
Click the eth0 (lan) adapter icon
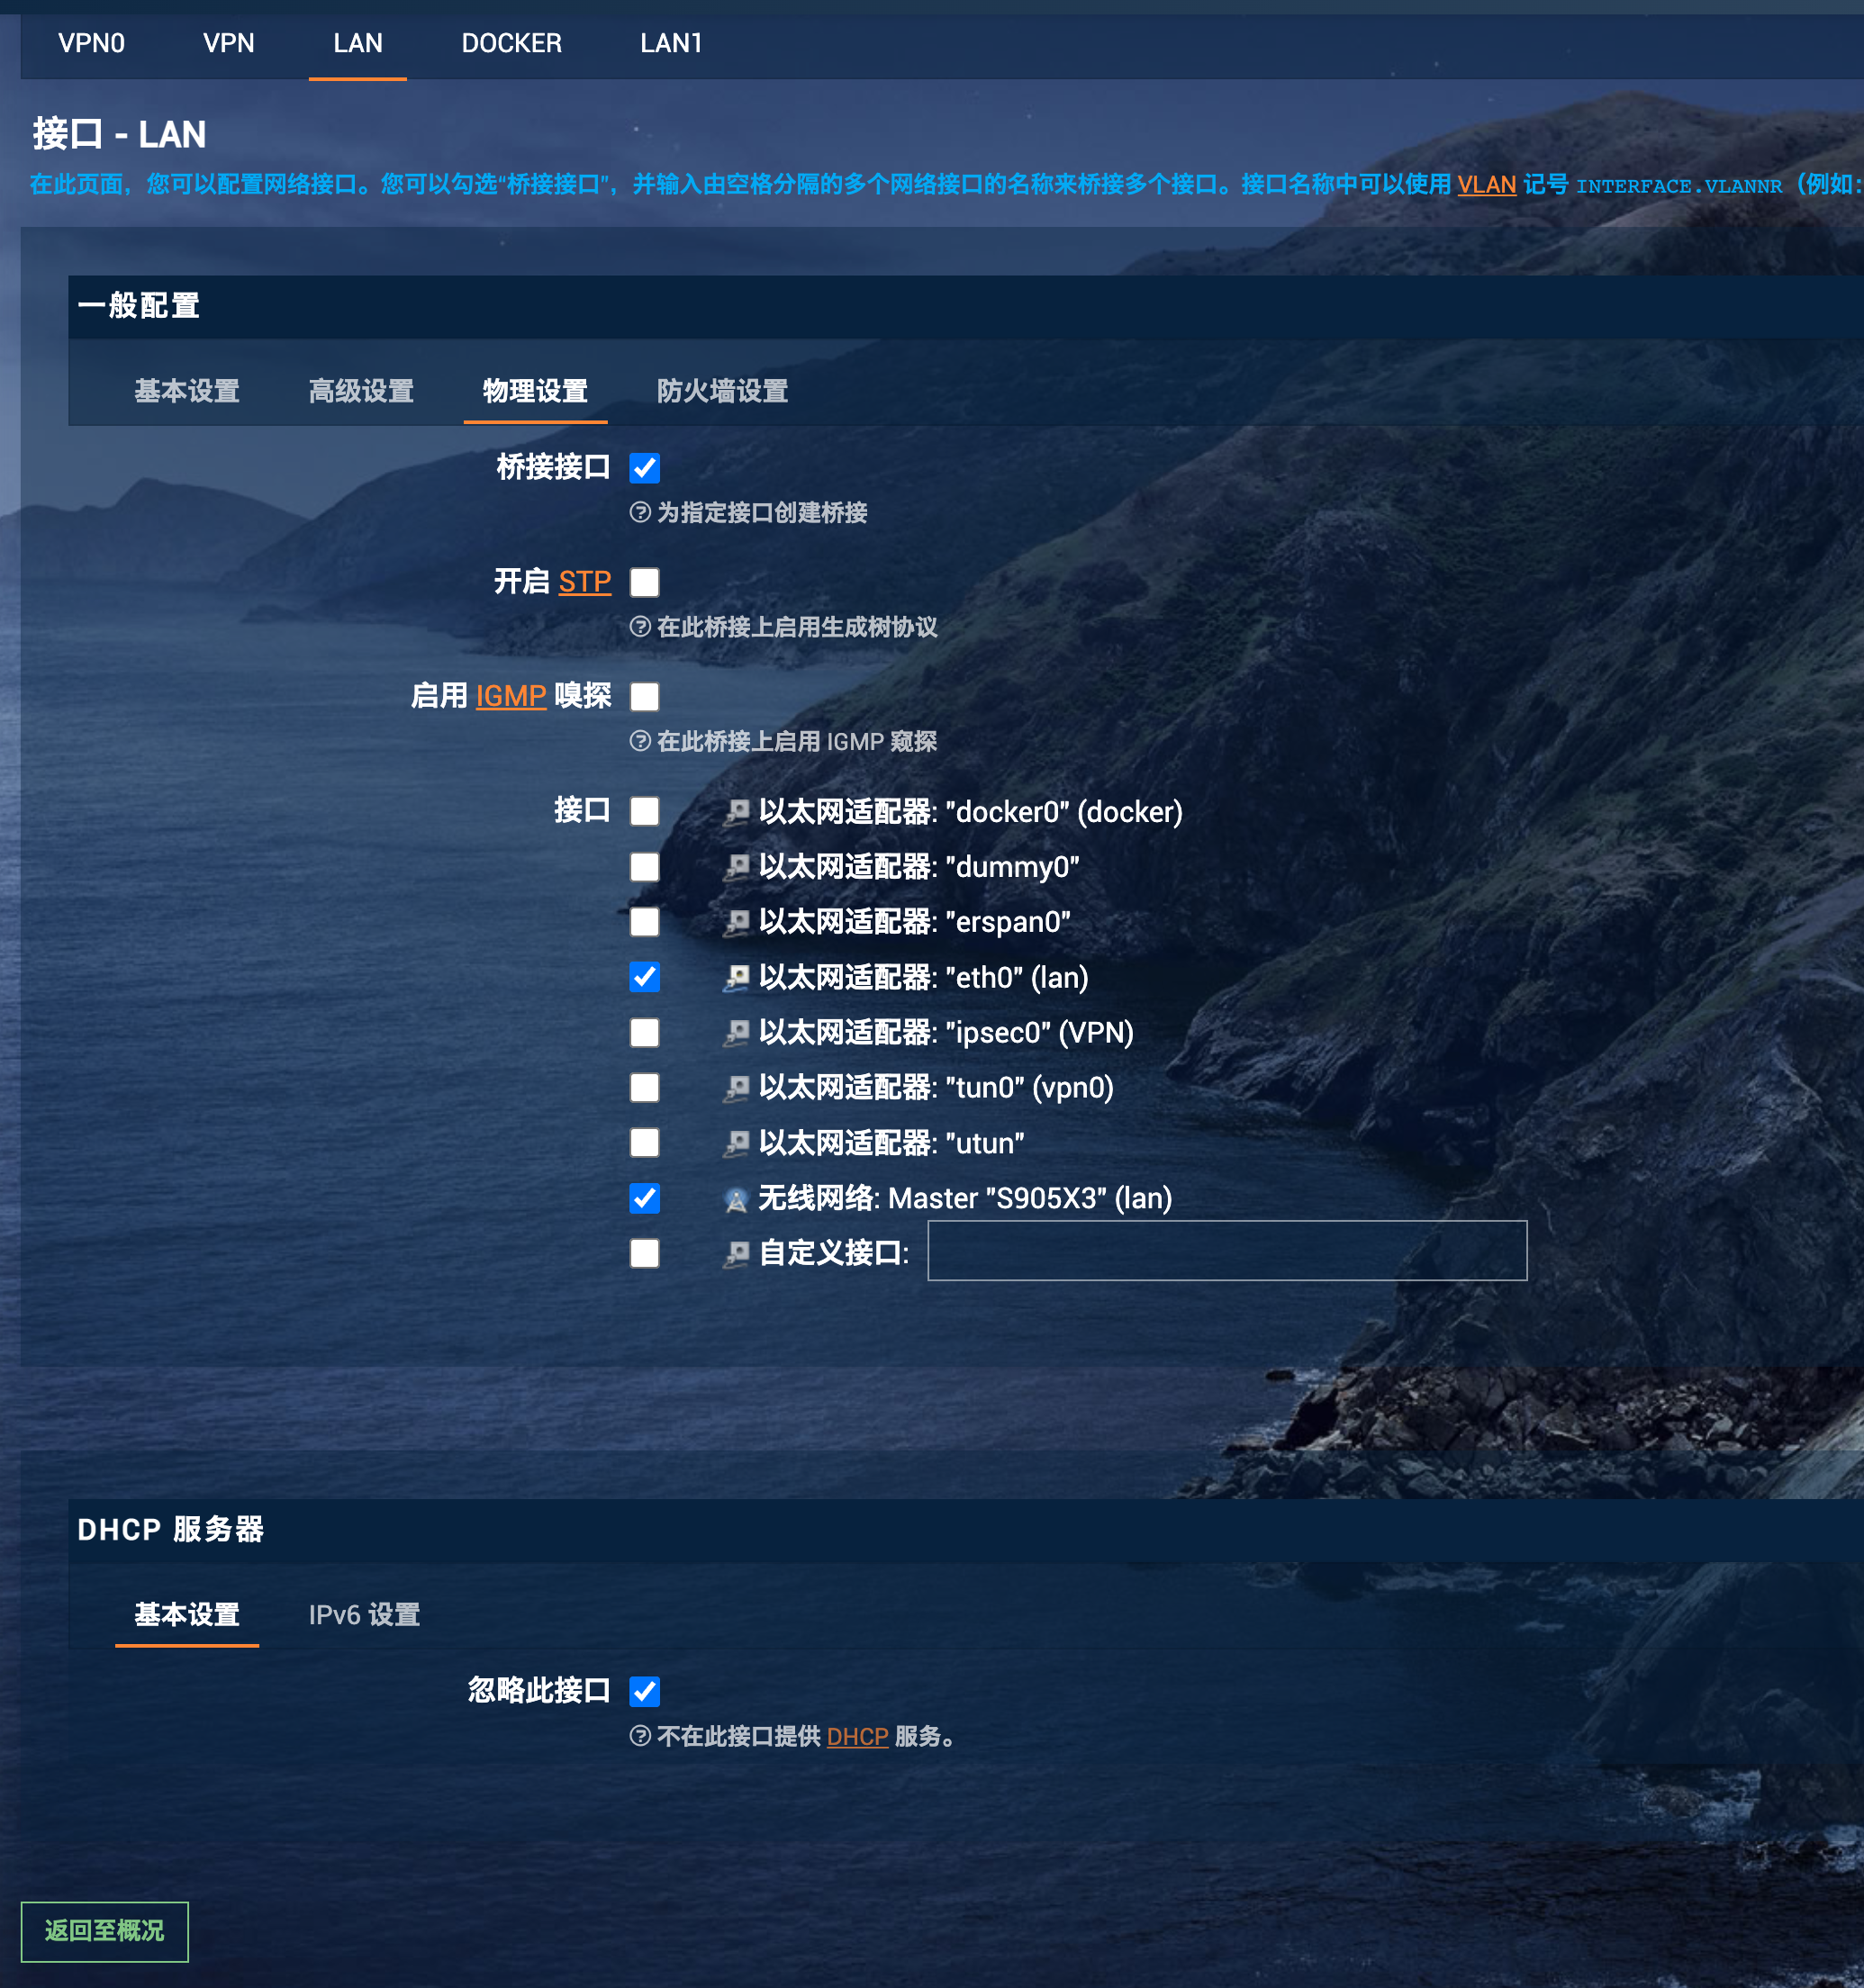[736, 977]
